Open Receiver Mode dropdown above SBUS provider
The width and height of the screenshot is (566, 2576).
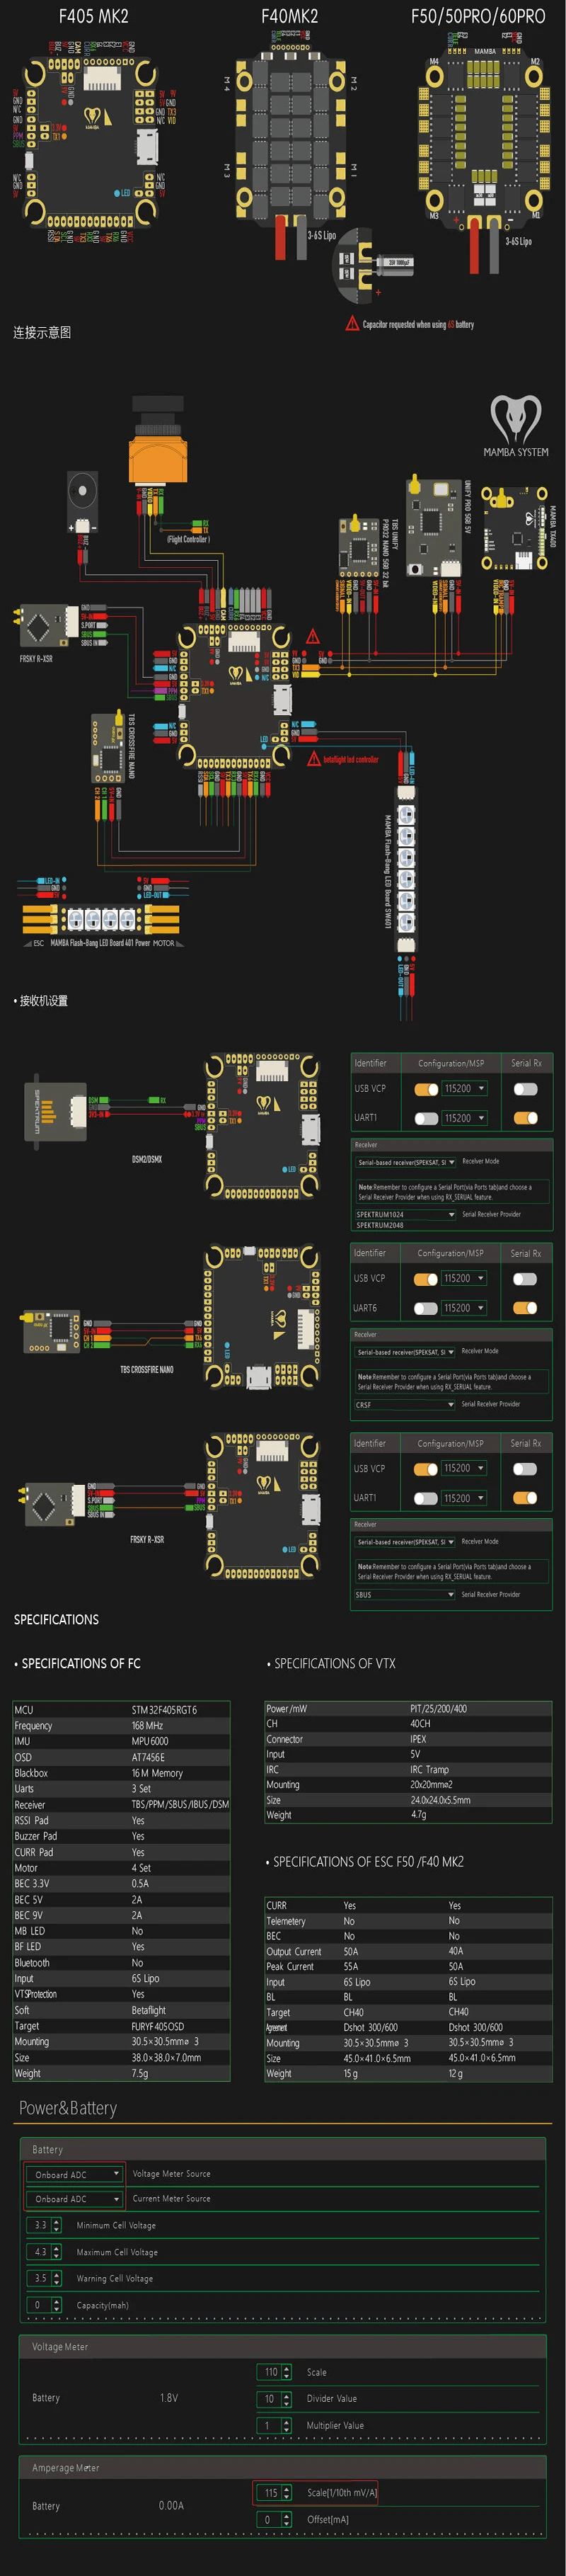405,1541
